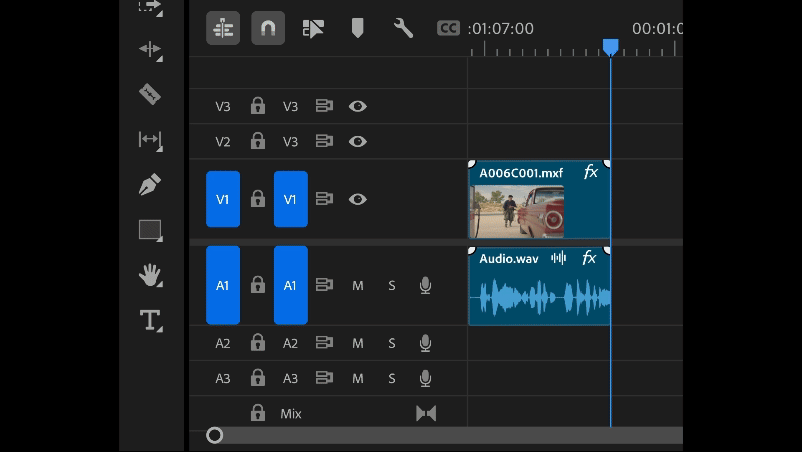
Task: Select the Slip tool
Action: [x=150, y=140]
